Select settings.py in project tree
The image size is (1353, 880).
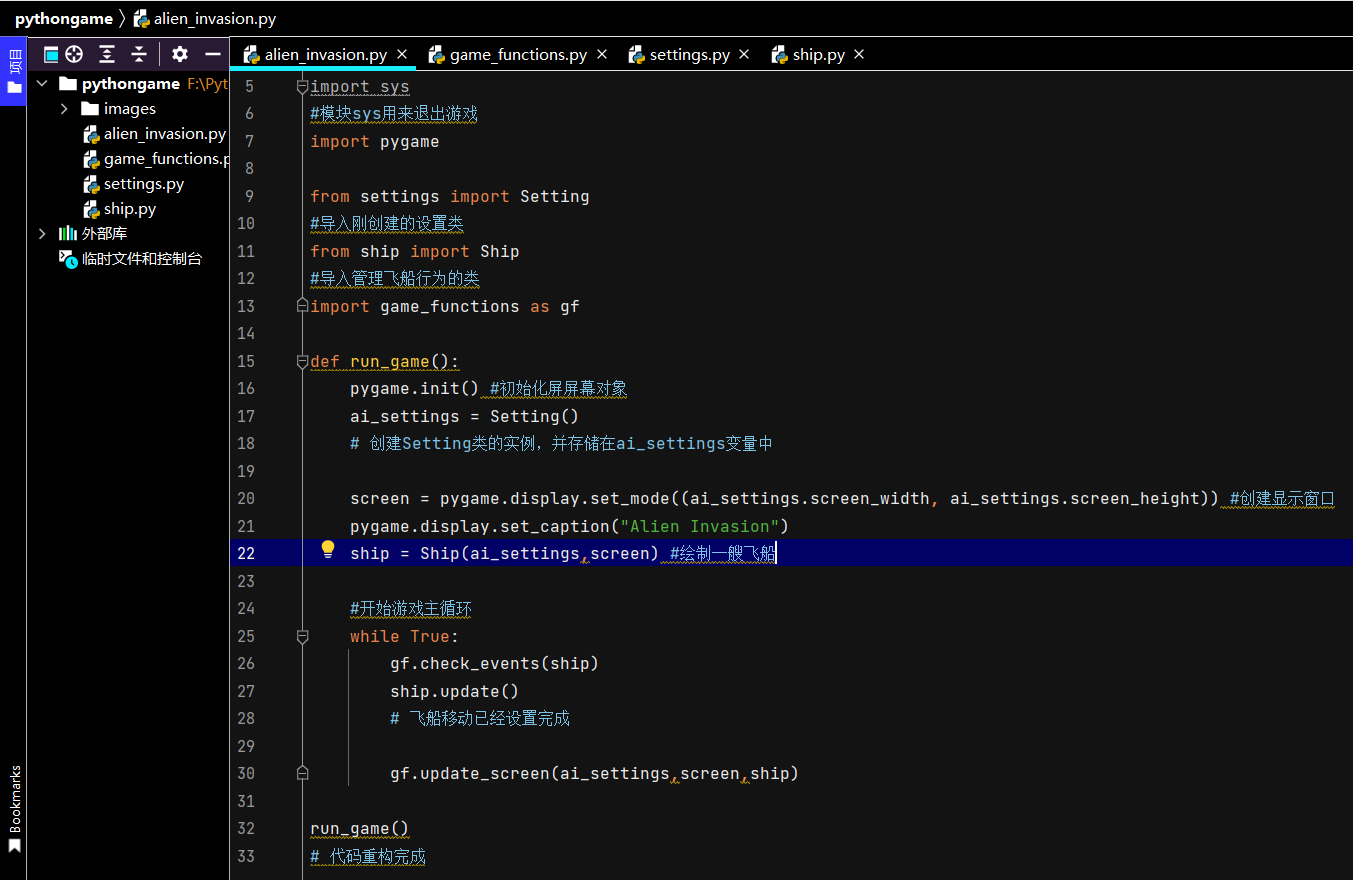[133, 184]
